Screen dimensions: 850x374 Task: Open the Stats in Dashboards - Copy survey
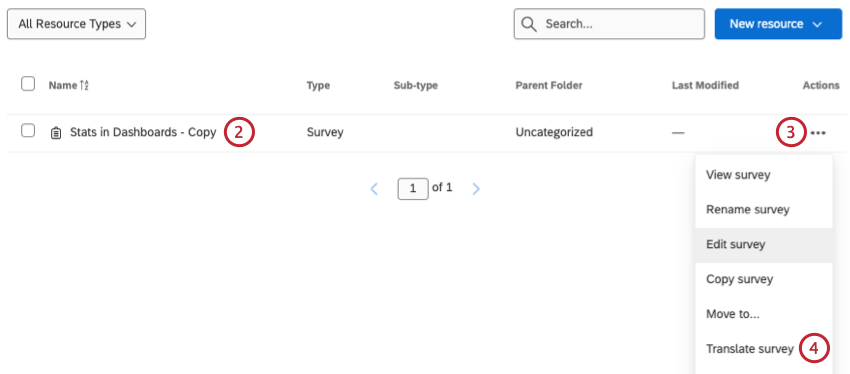coord(143,132)
